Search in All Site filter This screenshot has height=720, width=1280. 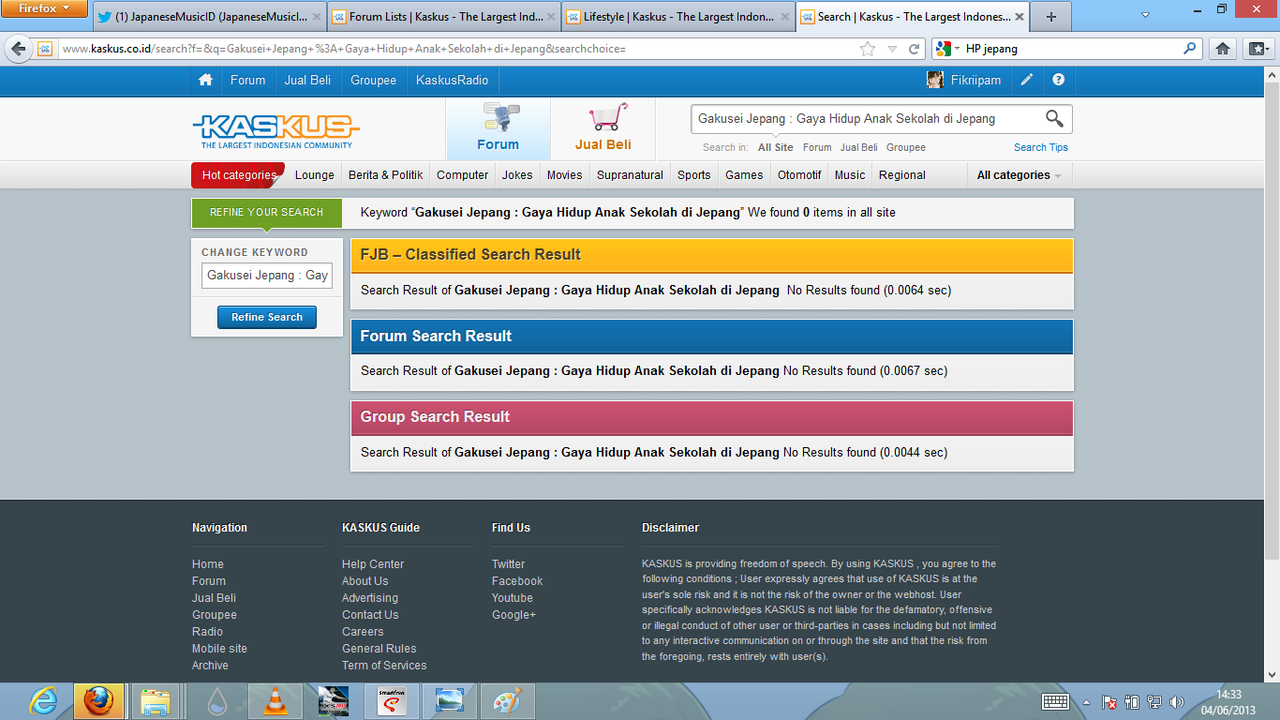775,147
